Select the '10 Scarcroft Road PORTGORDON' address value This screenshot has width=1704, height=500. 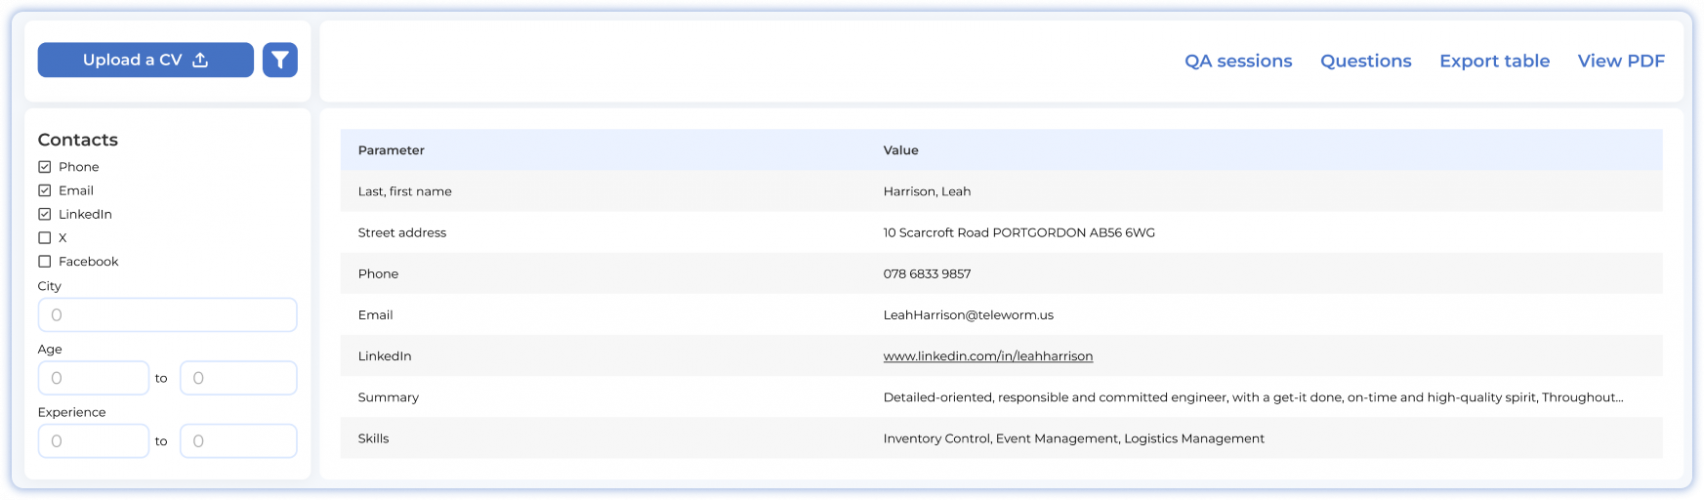1019,232
